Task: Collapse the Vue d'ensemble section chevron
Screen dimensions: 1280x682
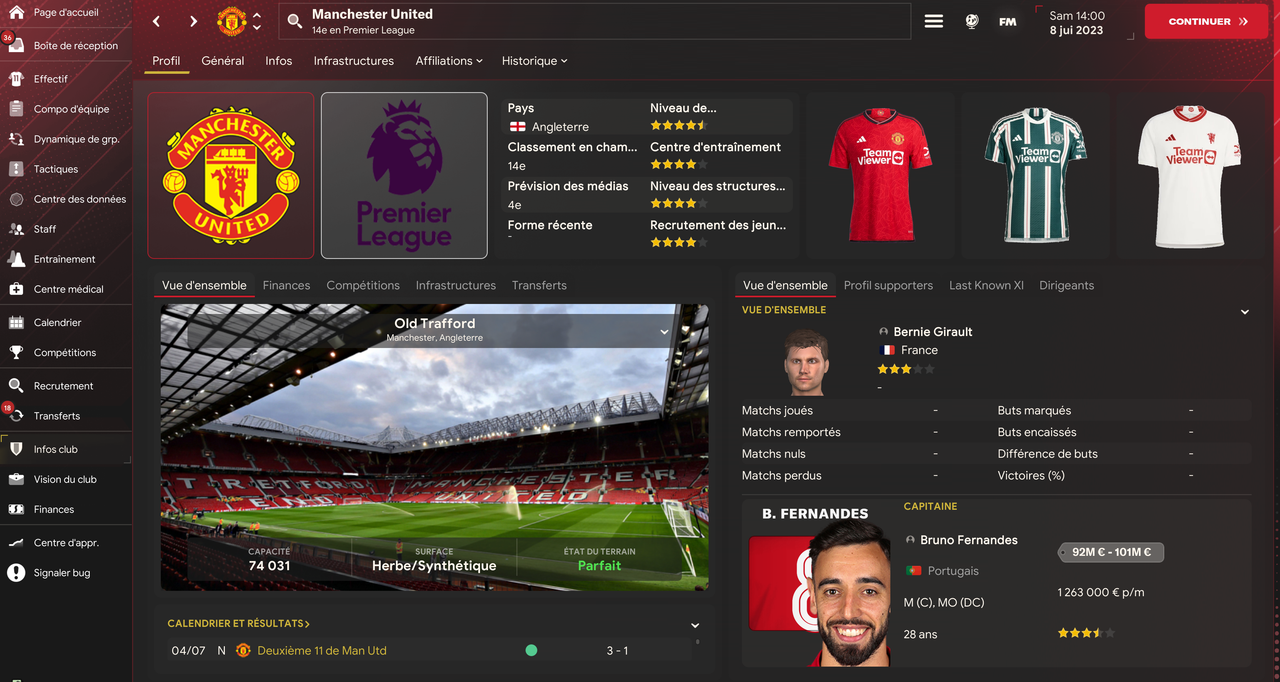Action: pos(1245,312)
